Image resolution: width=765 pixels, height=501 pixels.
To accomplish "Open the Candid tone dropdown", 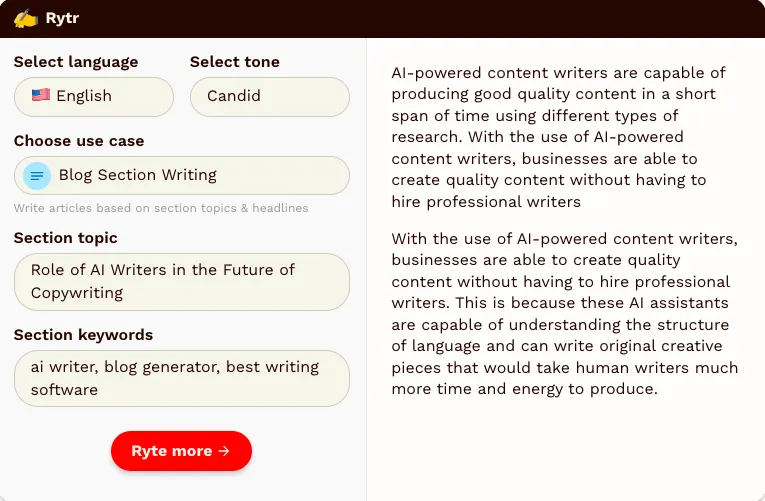I will coord(270,97).
